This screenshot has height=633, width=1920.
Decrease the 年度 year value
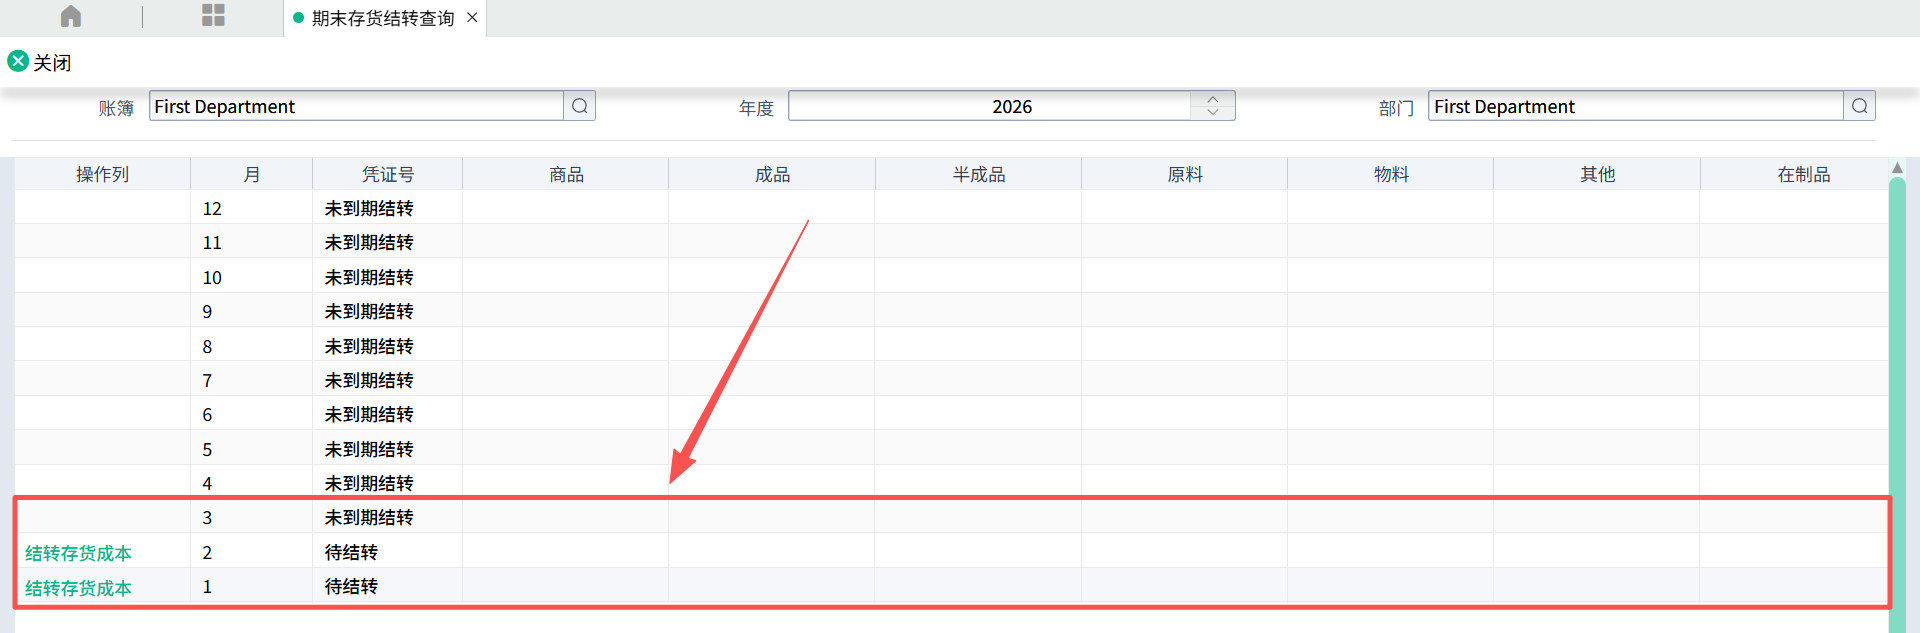(1213, 112)
